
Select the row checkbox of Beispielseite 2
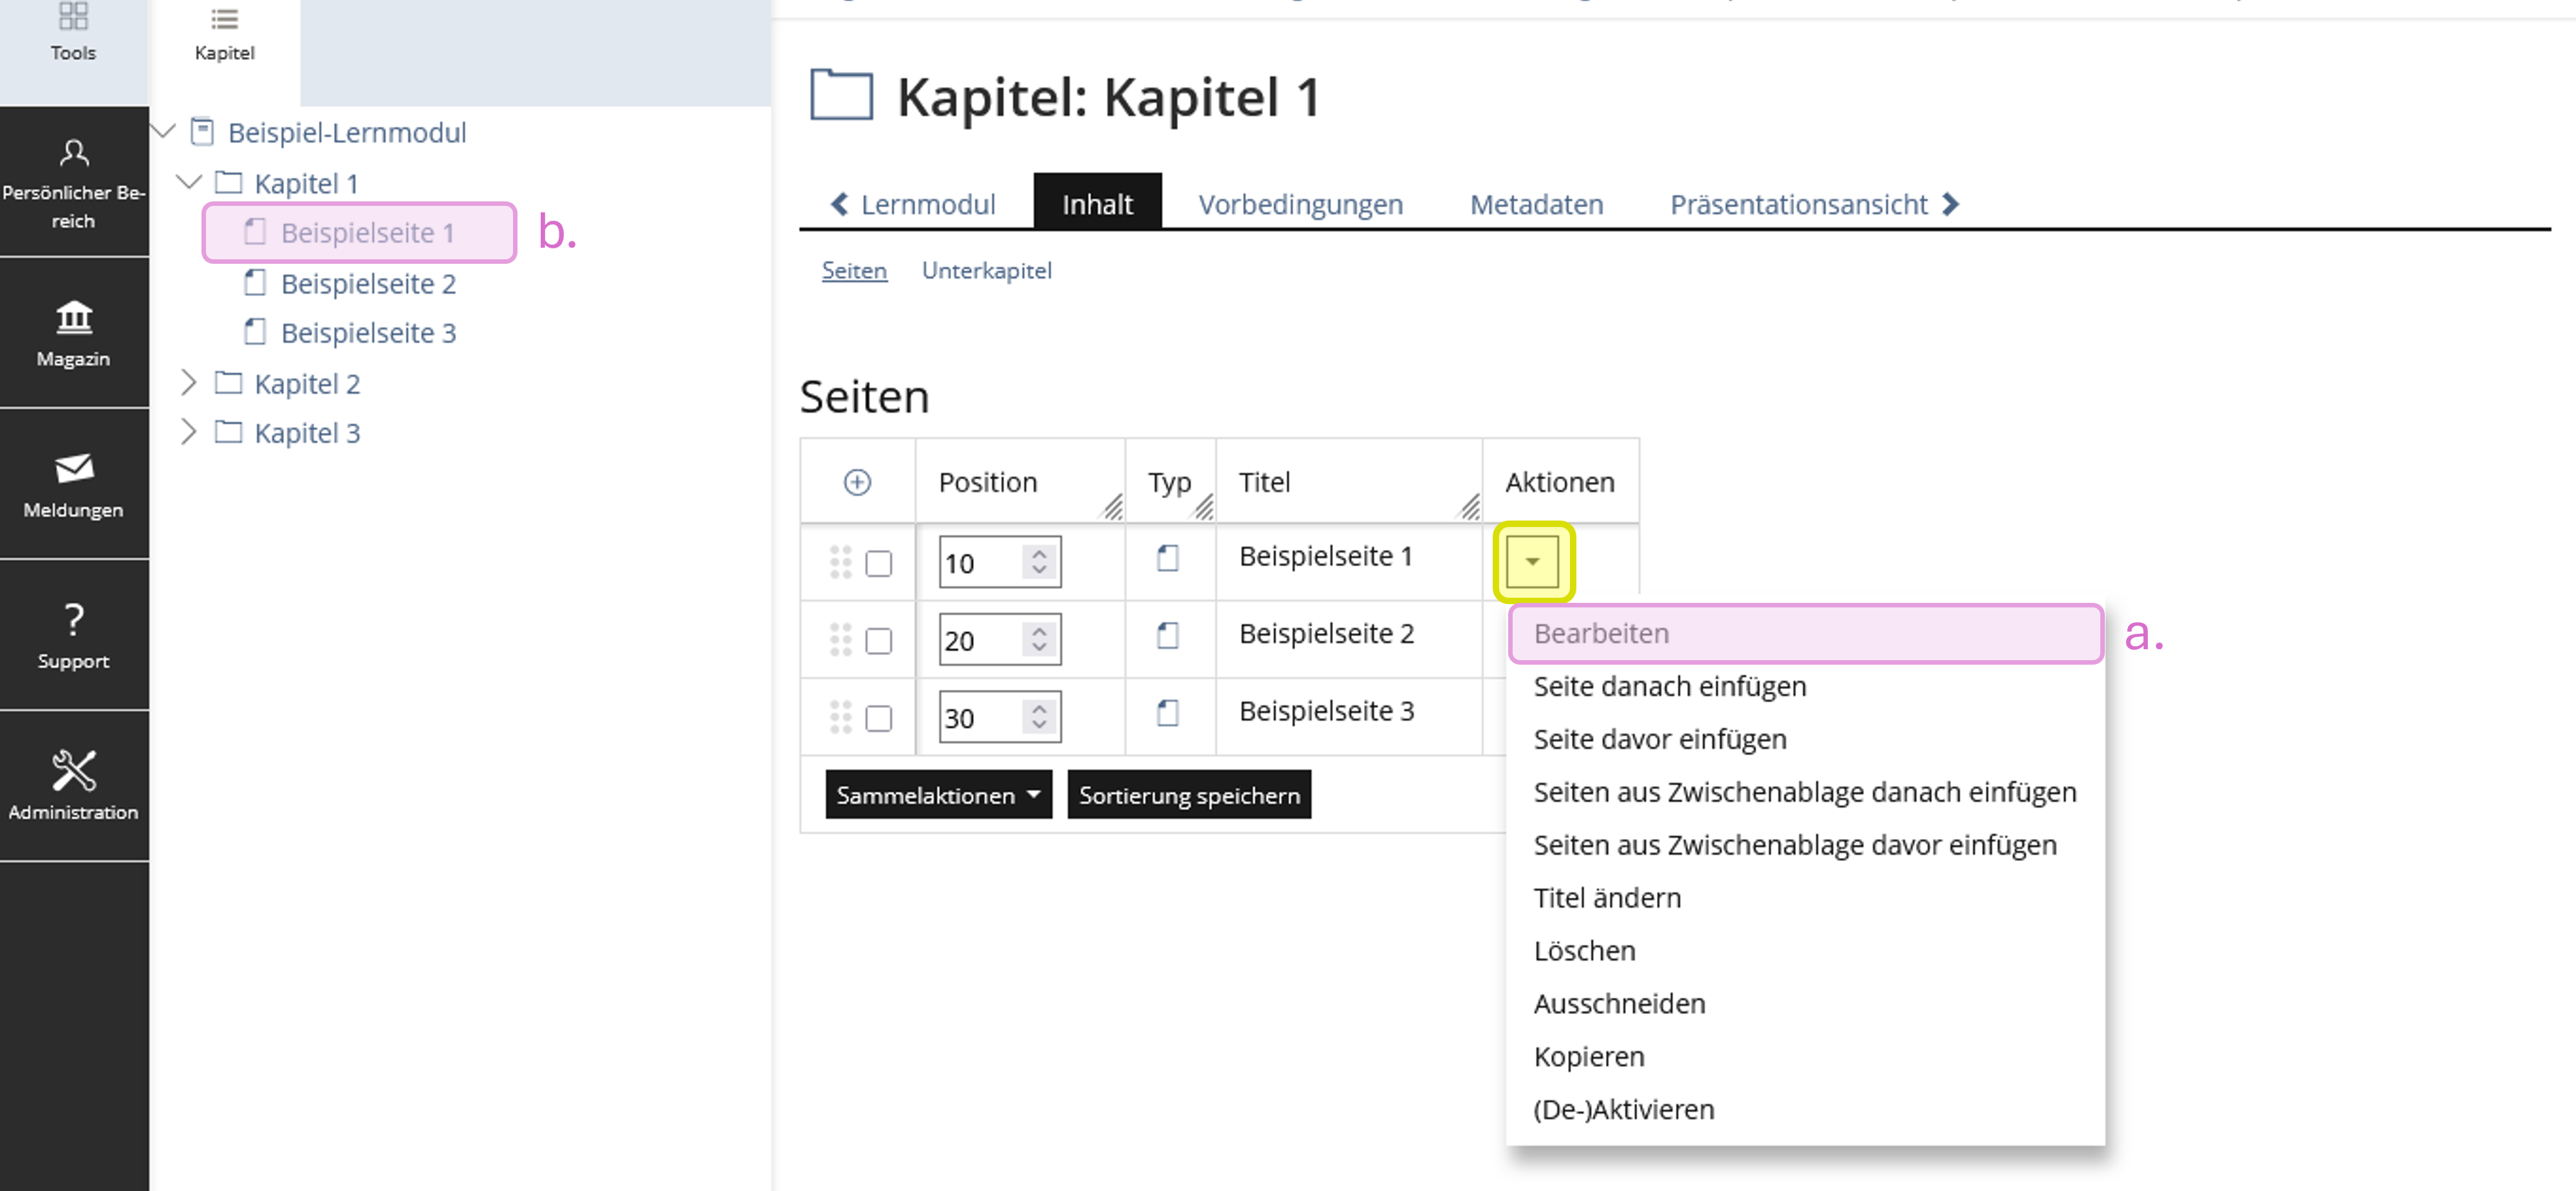point(879,641)
